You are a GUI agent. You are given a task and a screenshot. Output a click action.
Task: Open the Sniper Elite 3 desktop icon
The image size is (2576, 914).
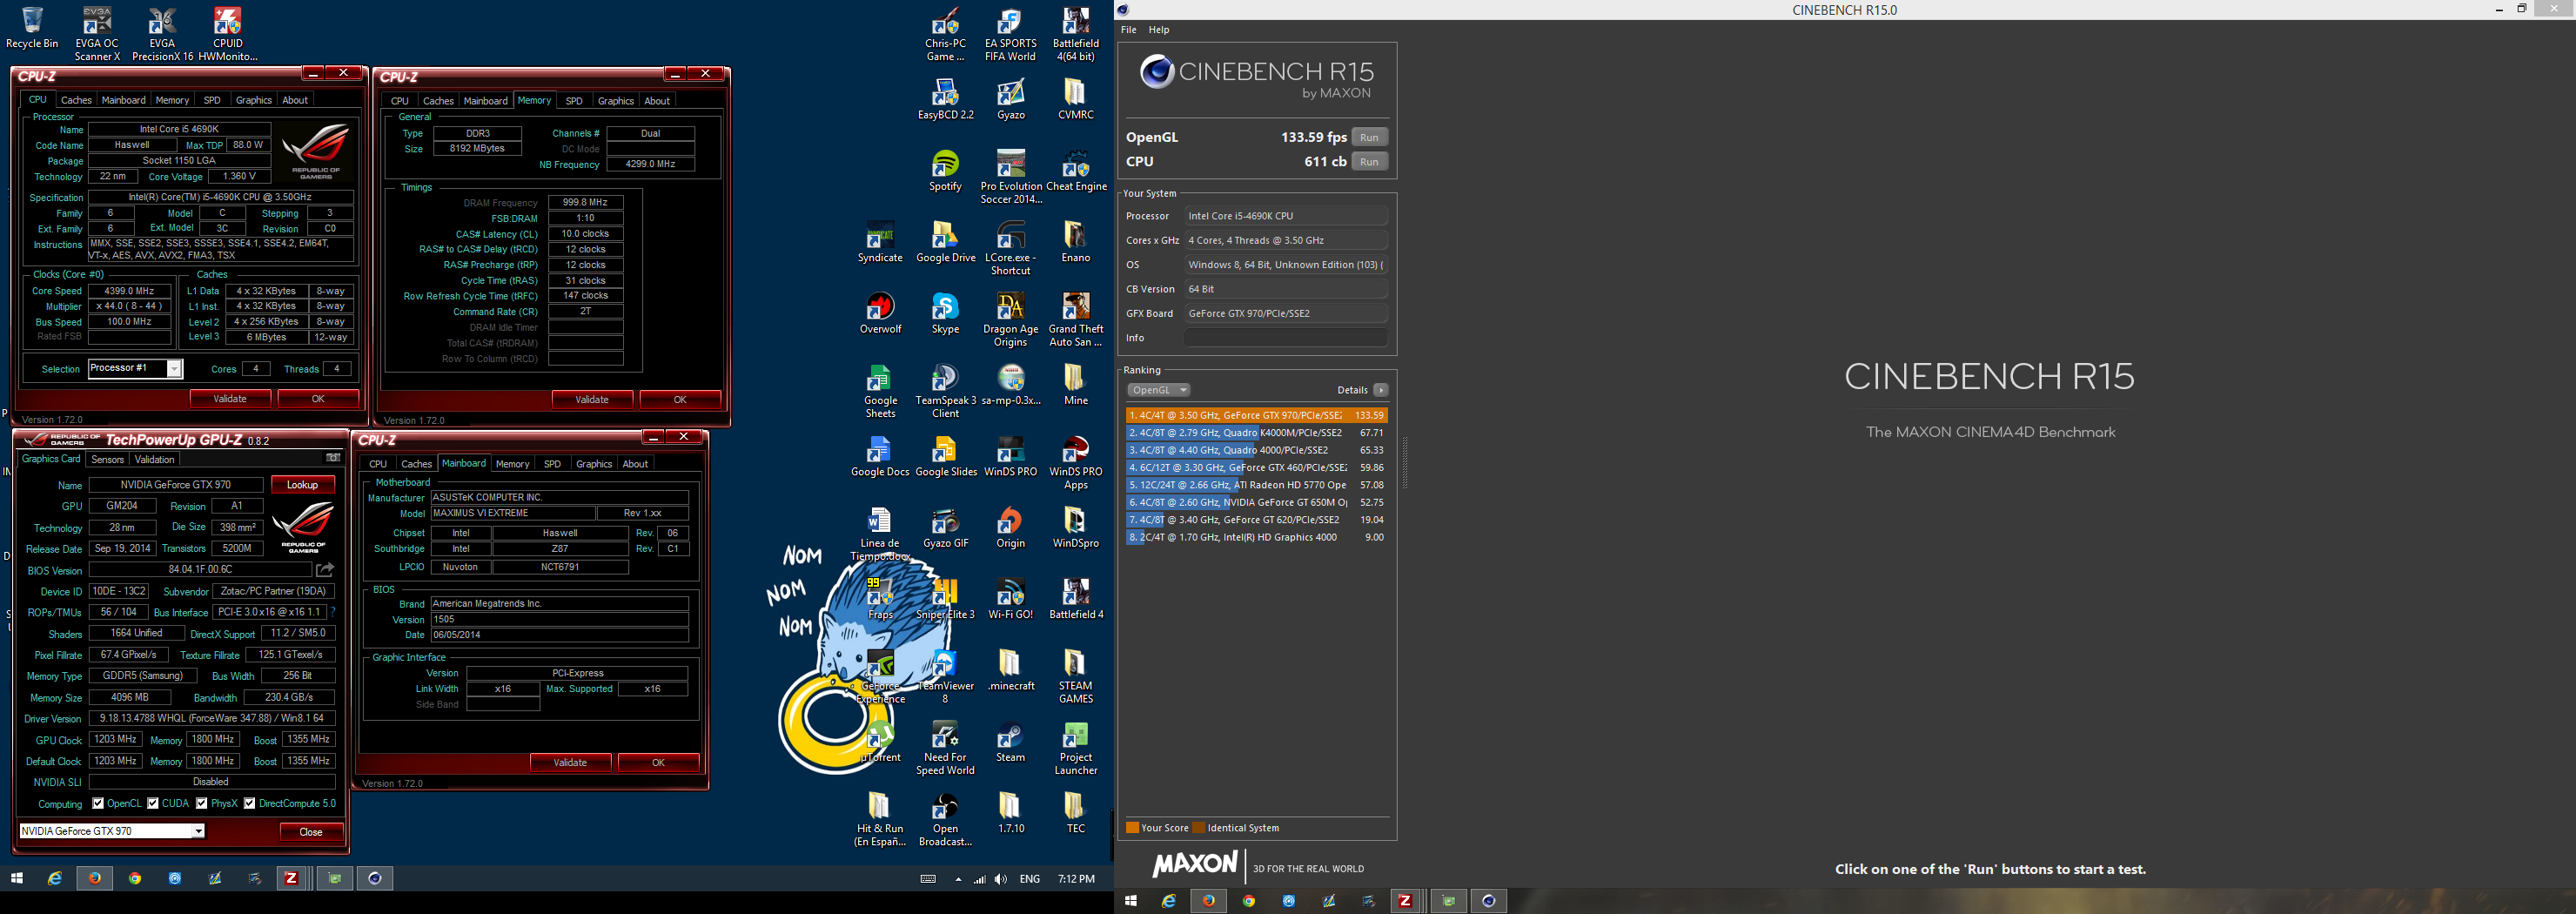(x=945, y=600)
